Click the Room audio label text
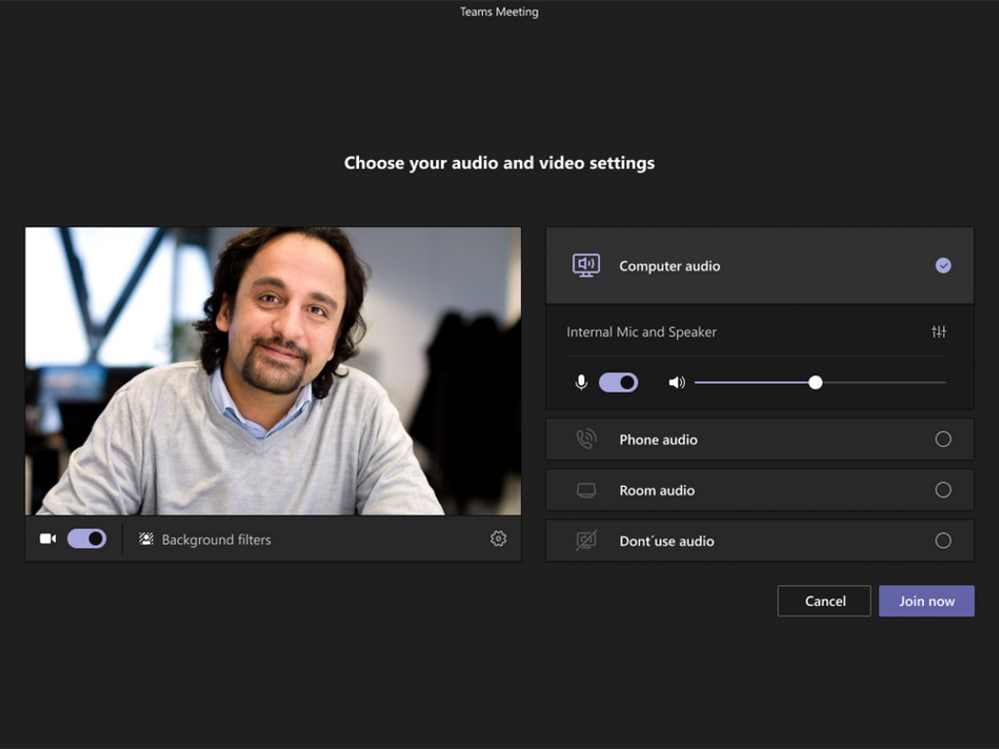999x749 pixels. coord(657,490)
